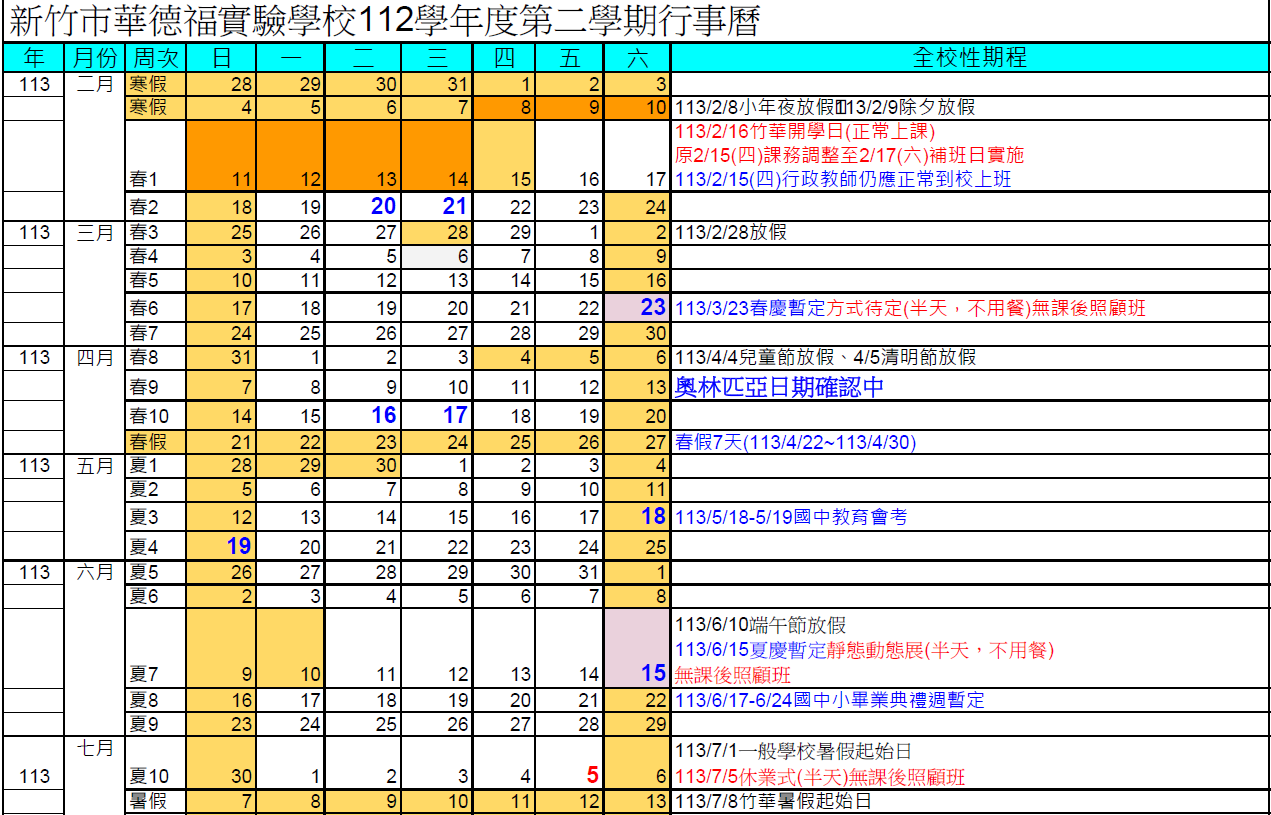
Task: Click red 5 in the 夏10 row
Action: [x=593, y=774]
